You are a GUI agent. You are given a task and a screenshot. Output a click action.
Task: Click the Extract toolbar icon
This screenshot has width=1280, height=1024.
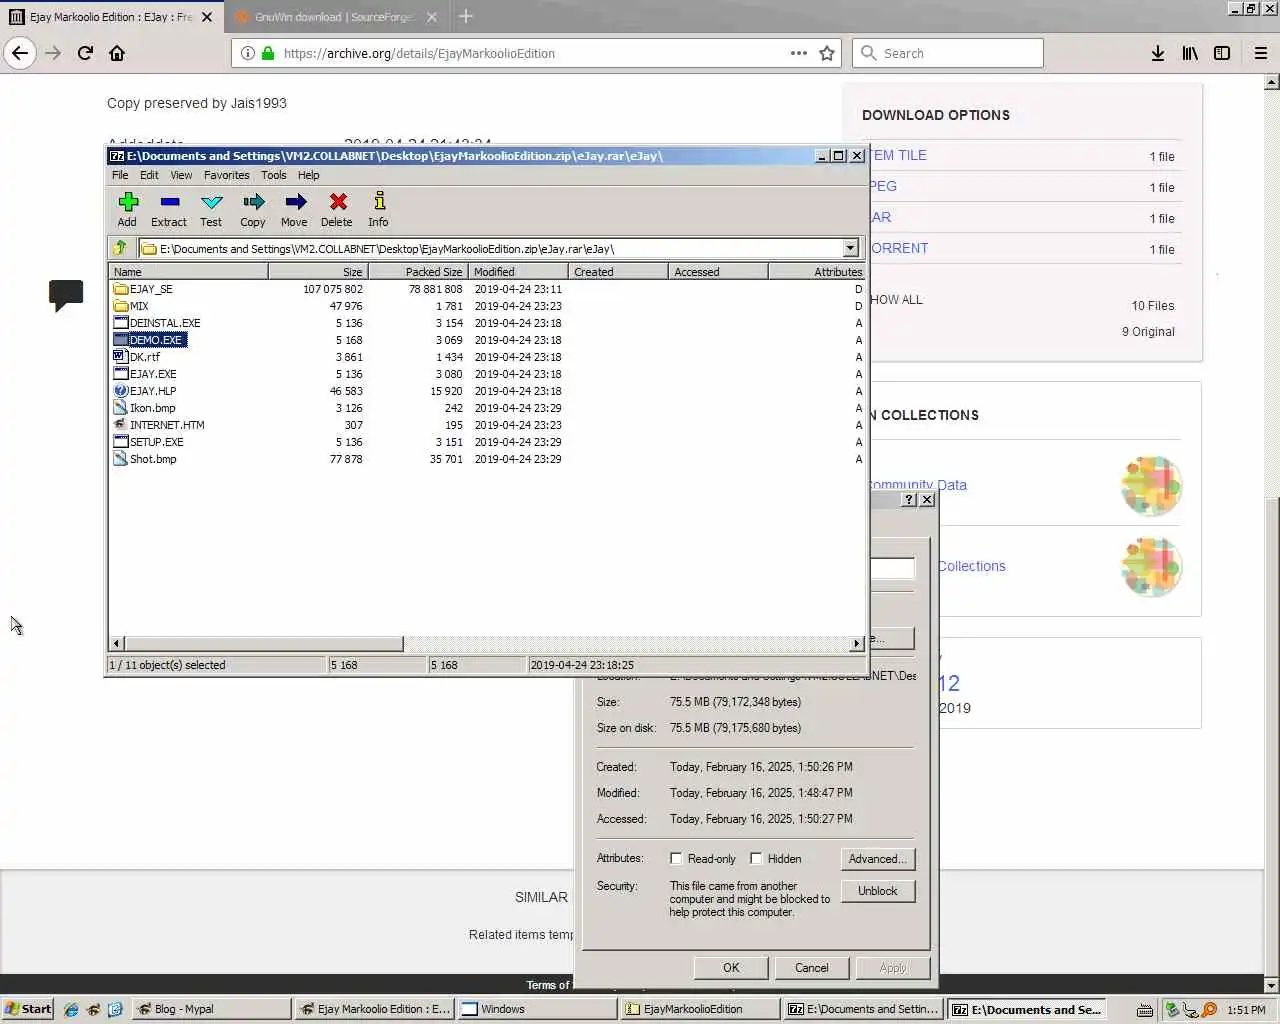[169, 210]
